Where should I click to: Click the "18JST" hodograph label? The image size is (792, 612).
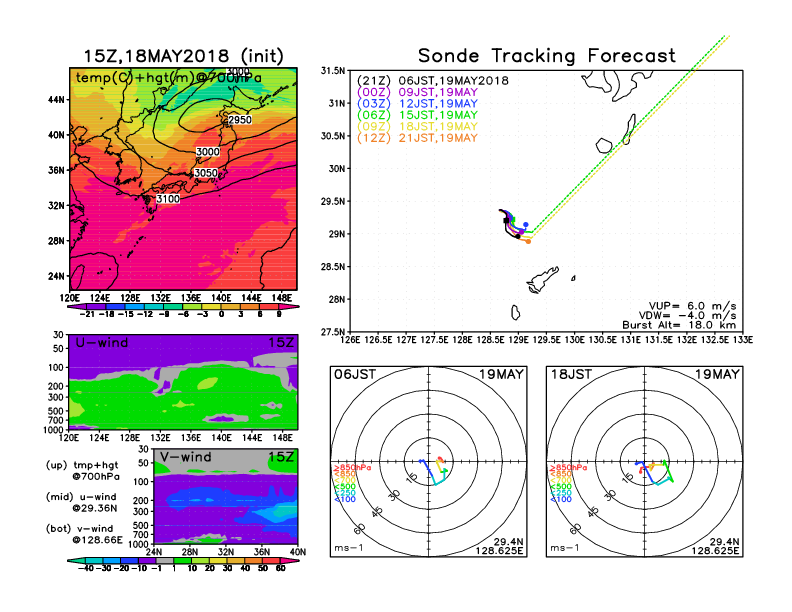[571, 375]
